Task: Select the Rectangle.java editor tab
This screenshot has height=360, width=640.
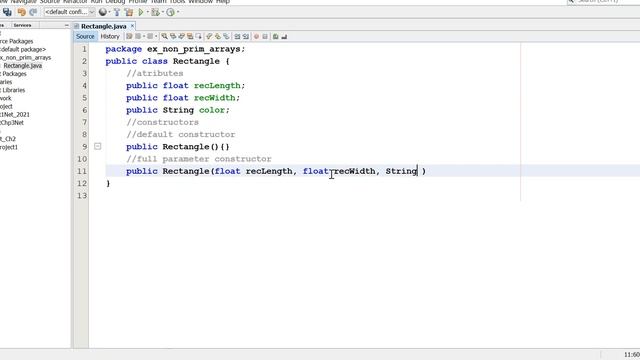Action: [104, 26]
